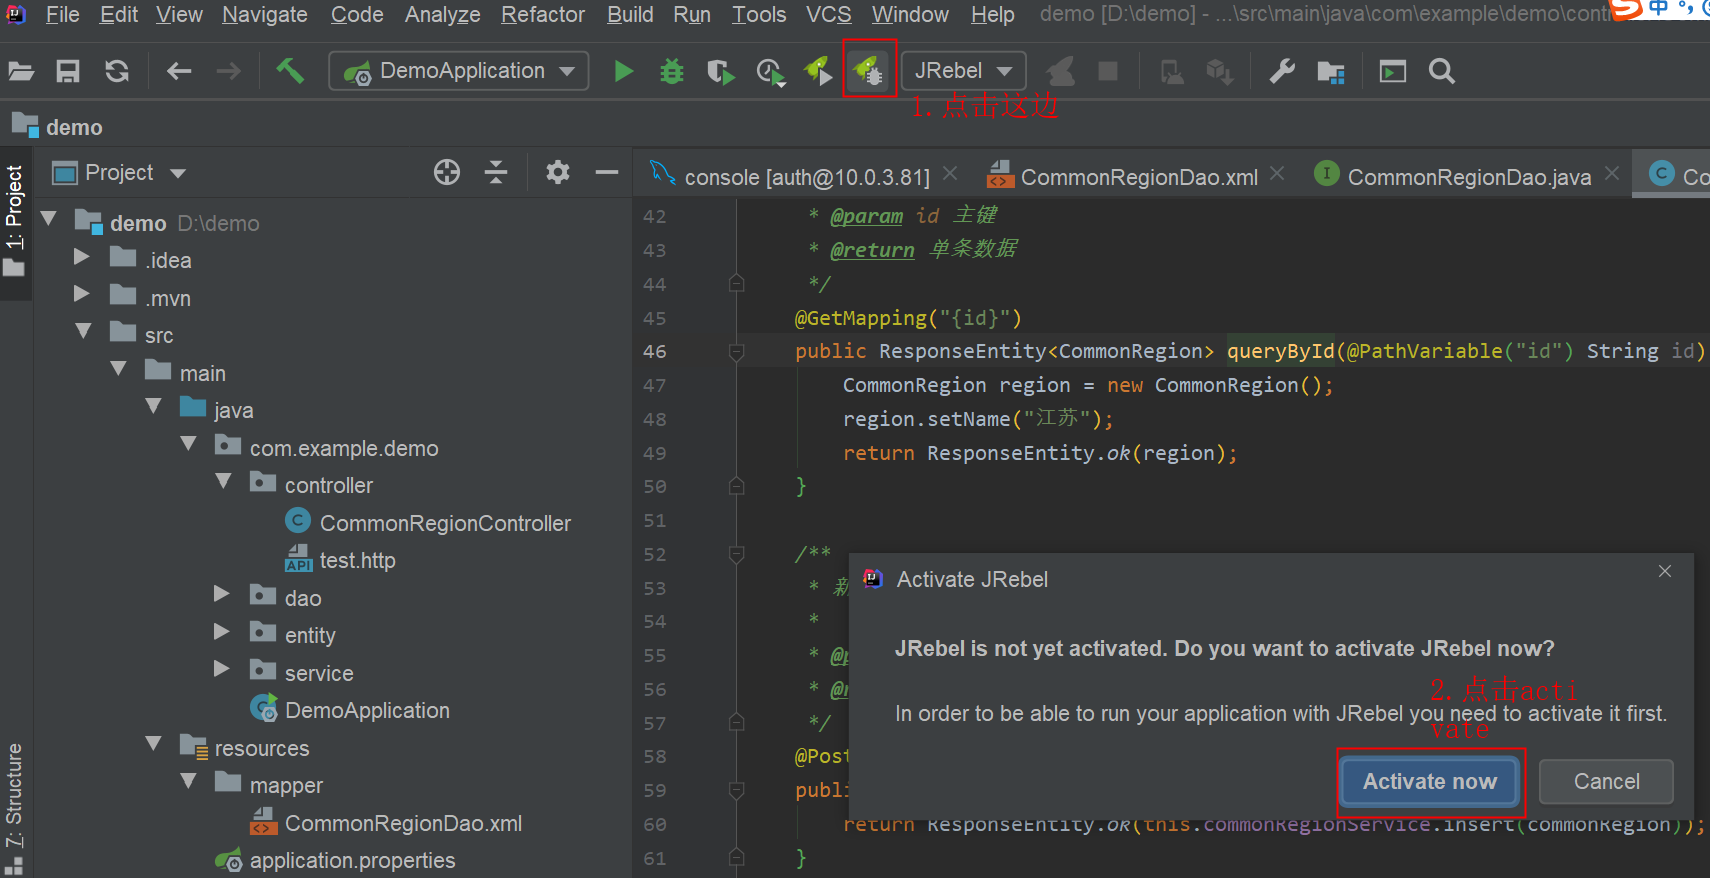The height and width of the screenshot is (878, 1710).
Task: Run with JRebel rocket icon
Action: pos(818,71)
